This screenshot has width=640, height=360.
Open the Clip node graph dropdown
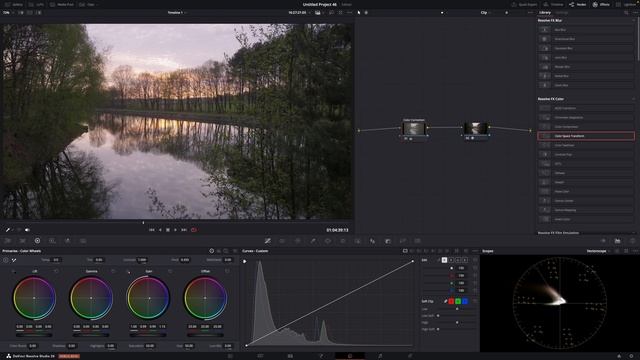click(486, 13)
